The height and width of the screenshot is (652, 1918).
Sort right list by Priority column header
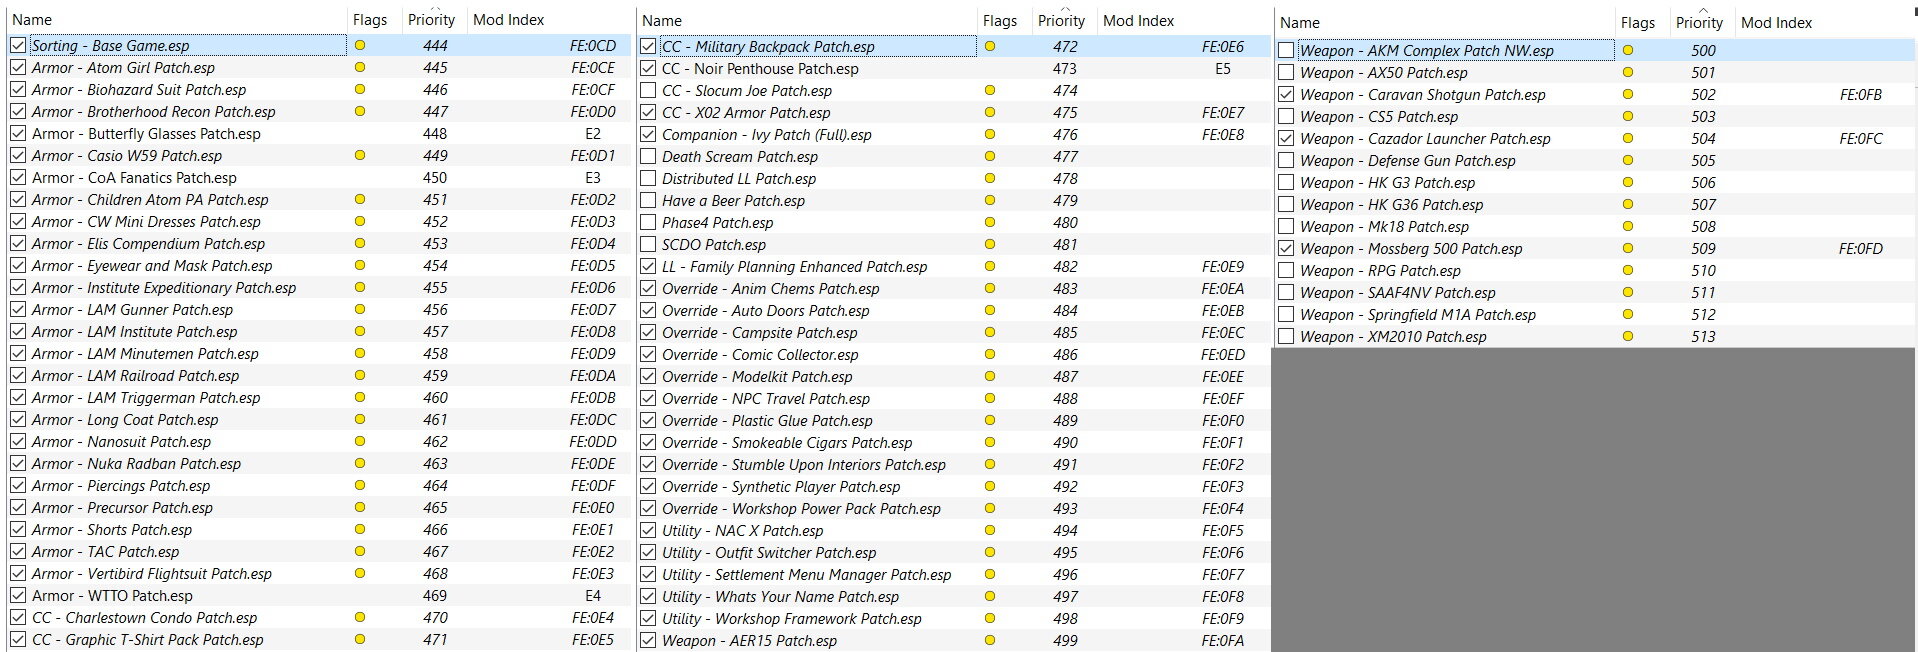tap(1699, 22)
